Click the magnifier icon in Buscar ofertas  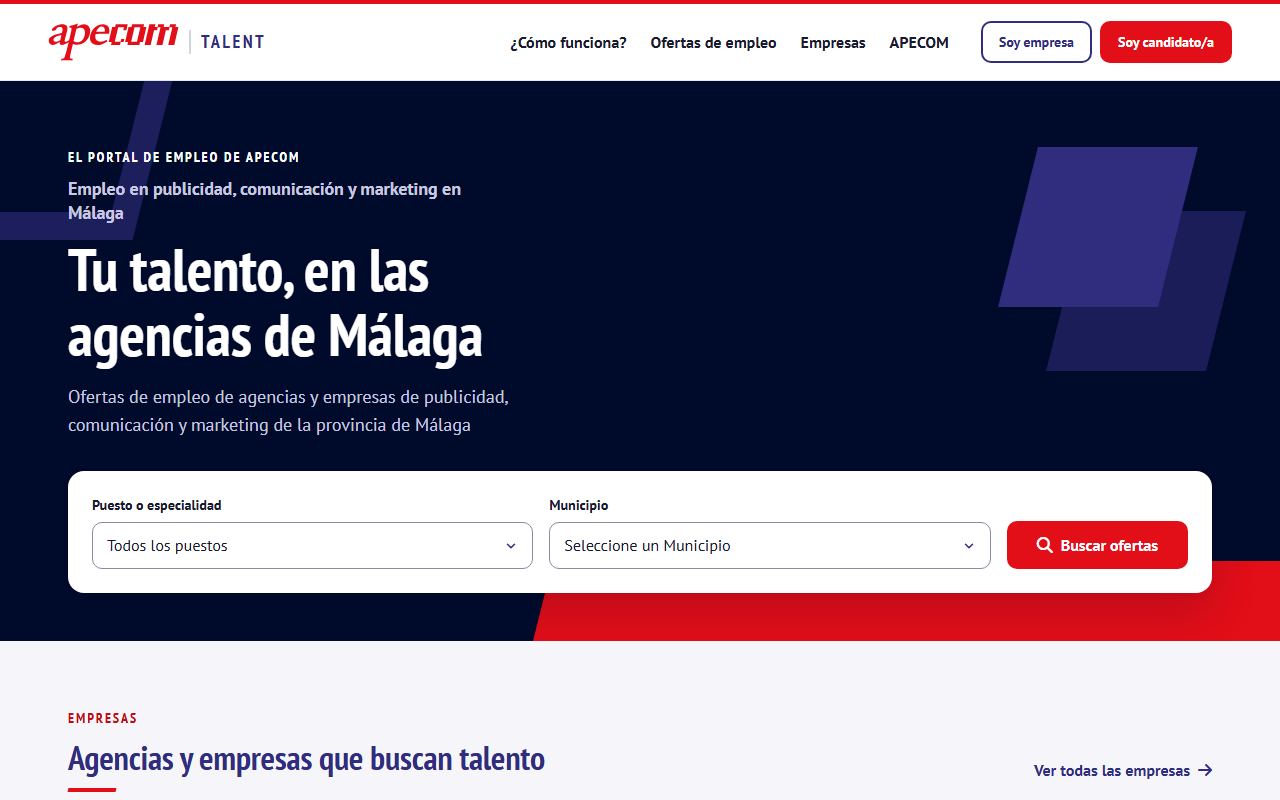coord(1044,545)
